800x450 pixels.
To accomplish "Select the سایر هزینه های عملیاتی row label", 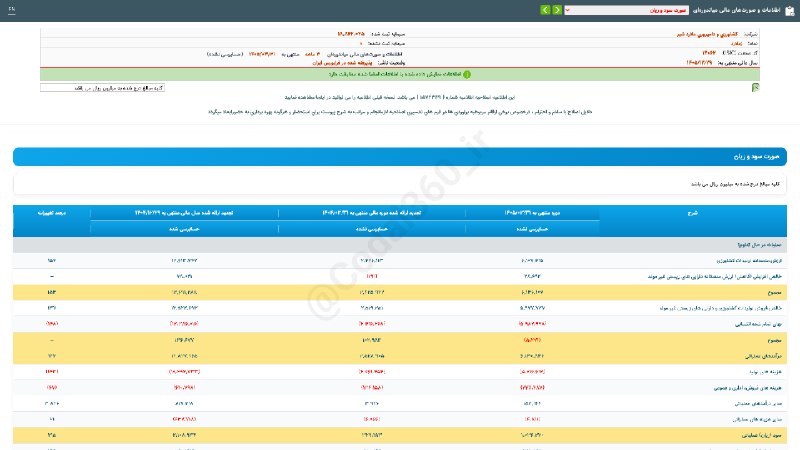I will [757, 419].
